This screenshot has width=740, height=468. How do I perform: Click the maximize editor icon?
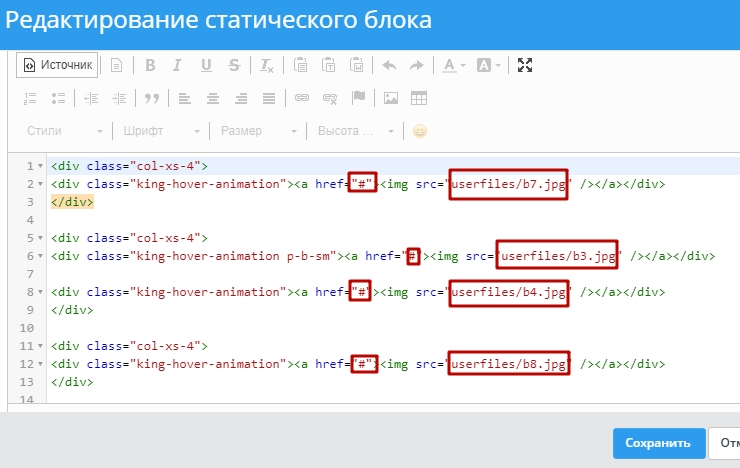(x=526, y=65)
